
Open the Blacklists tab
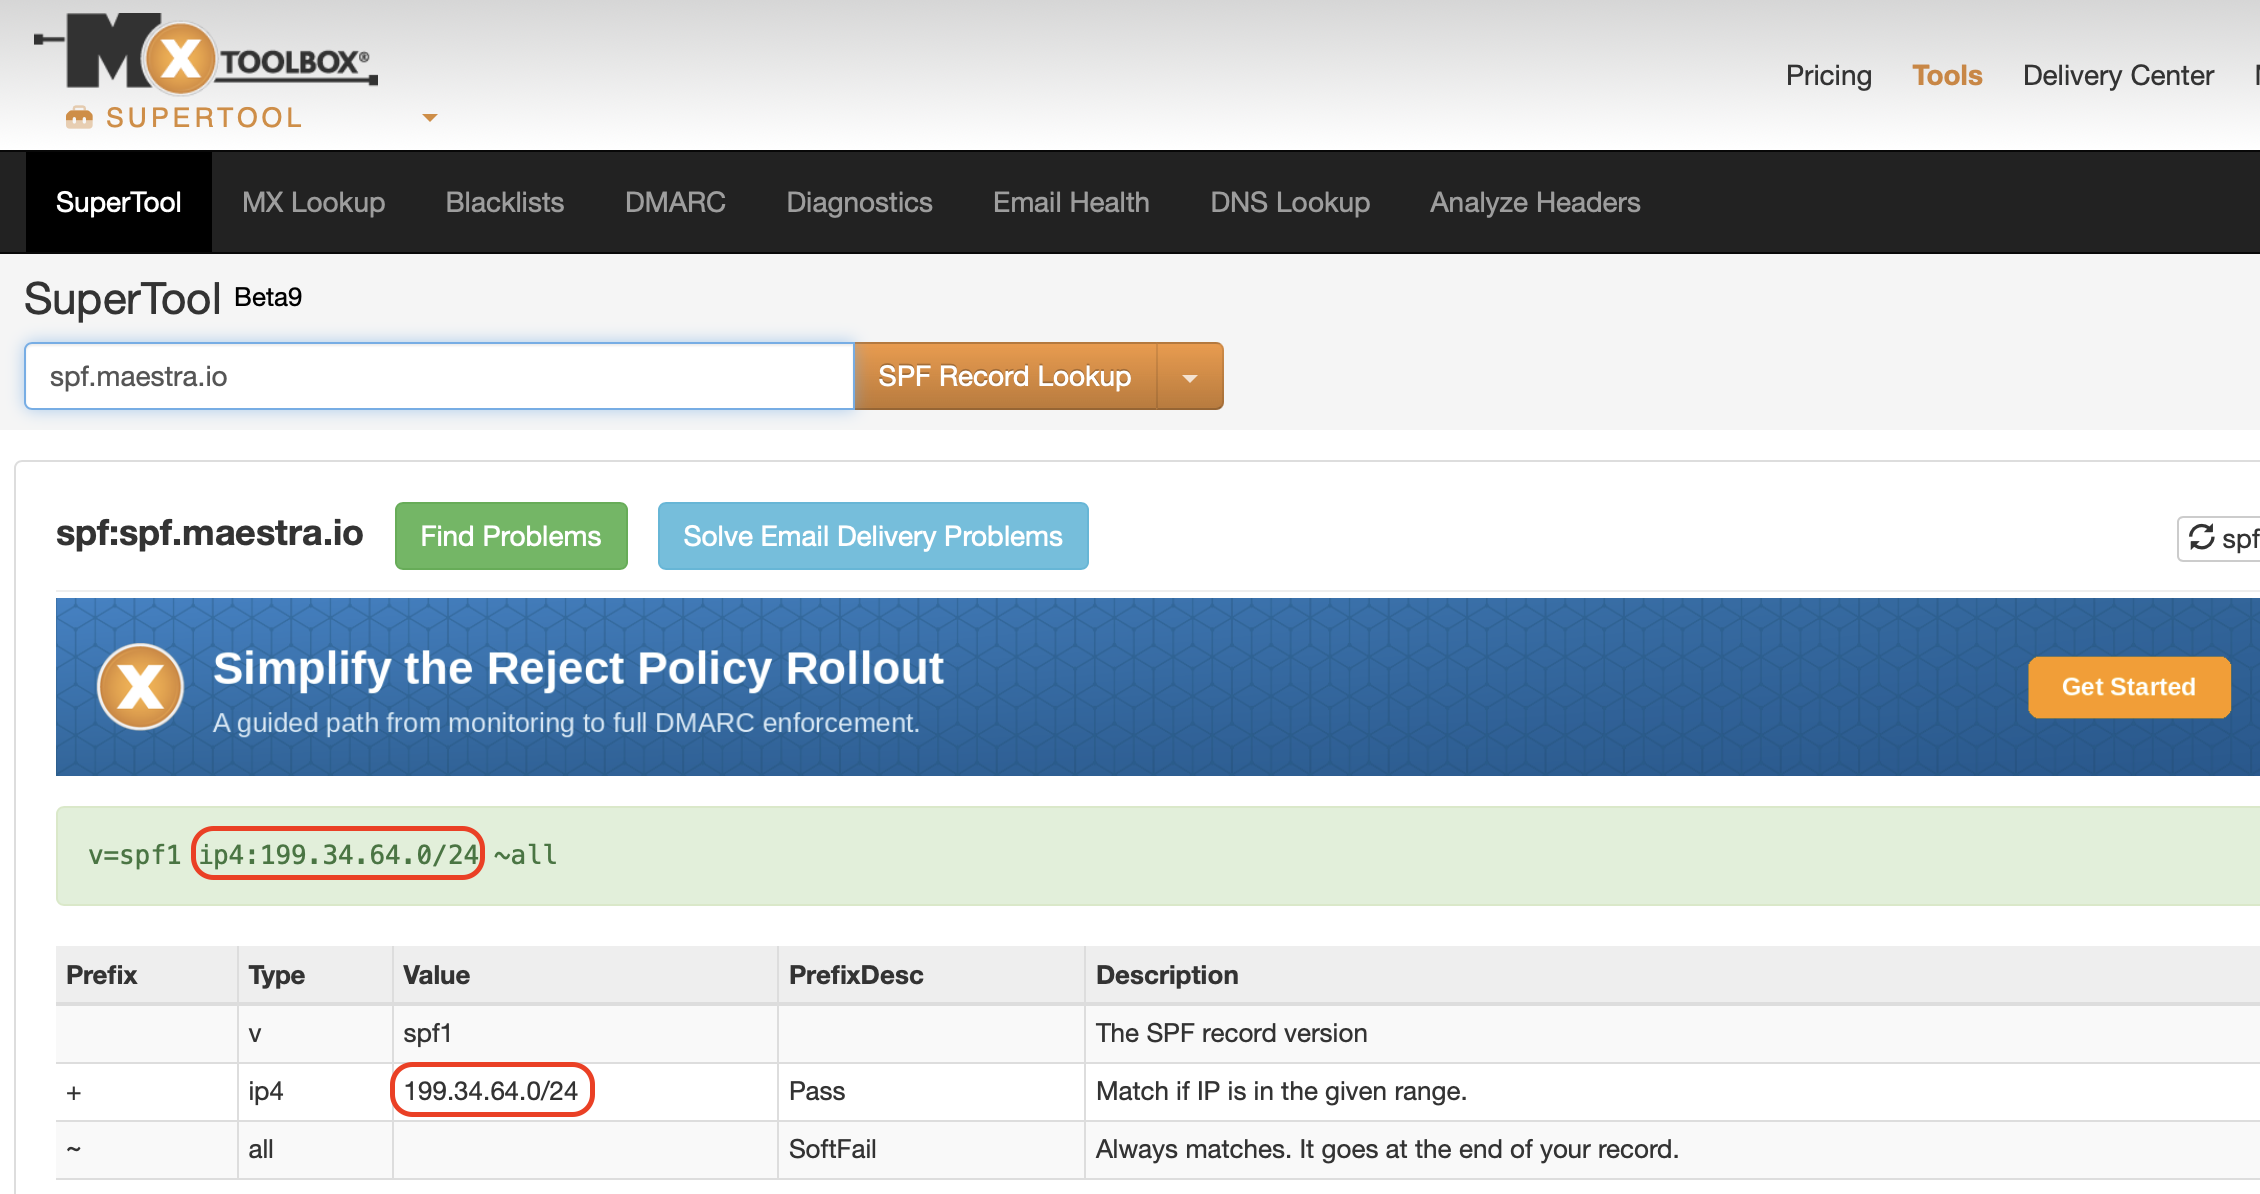click(505, 202)
